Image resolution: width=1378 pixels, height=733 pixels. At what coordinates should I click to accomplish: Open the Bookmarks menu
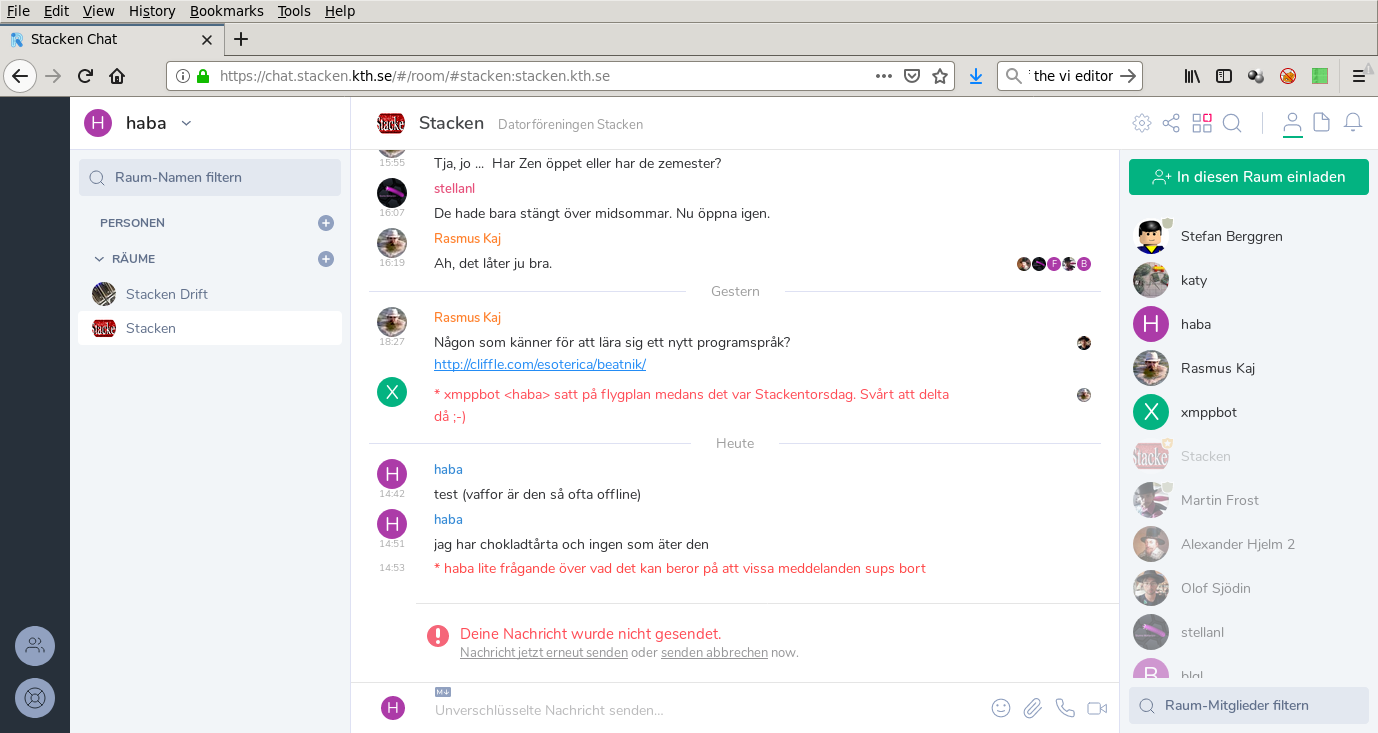[226, 11]
